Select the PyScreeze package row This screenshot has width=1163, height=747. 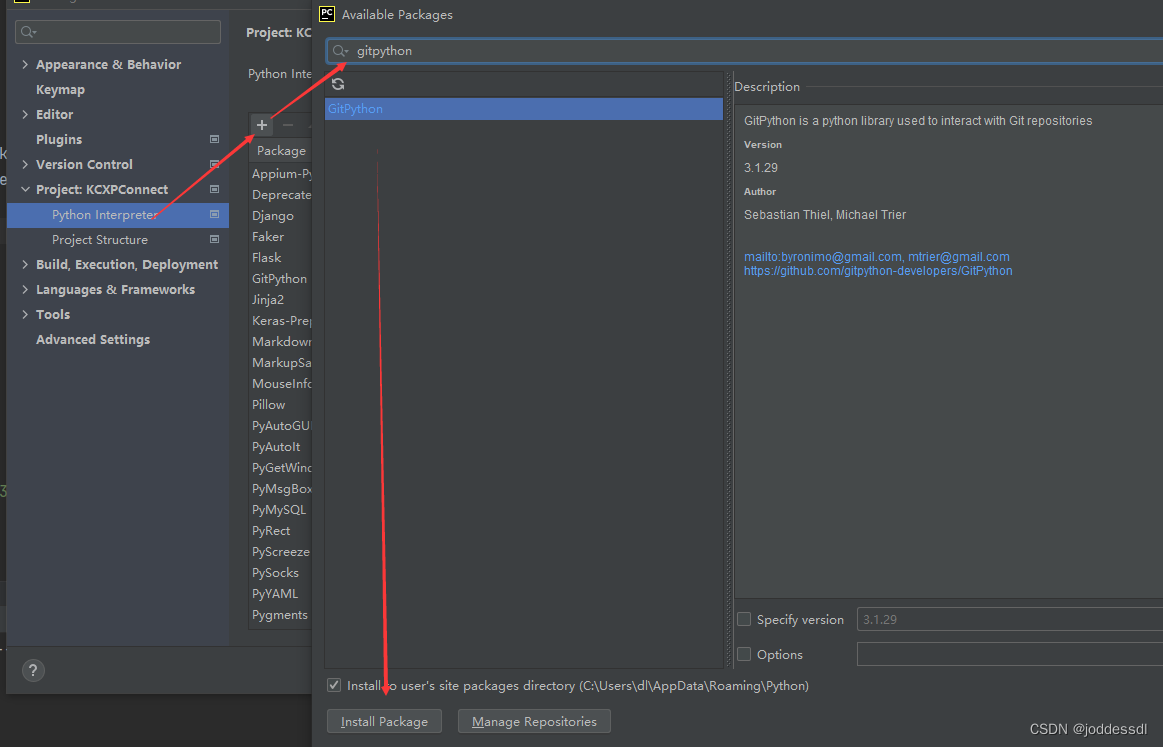280,552
